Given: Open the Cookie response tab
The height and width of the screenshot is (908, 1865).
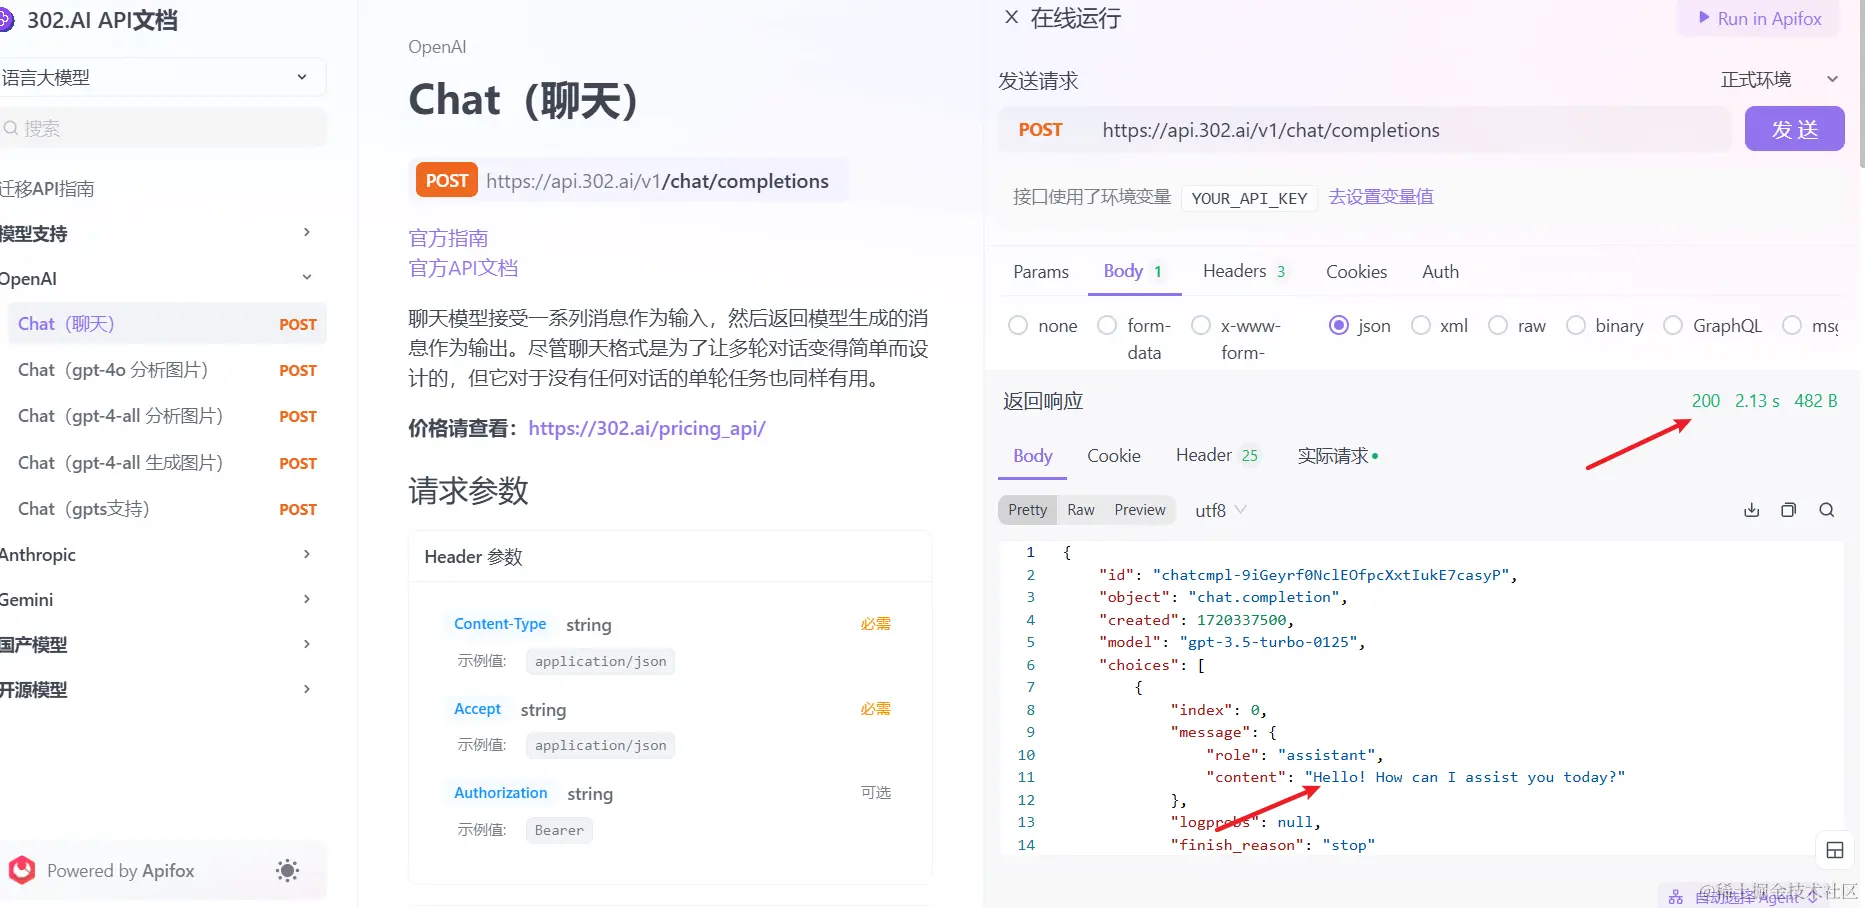Looking at the screenshot, I should (x=1113, y=455).
